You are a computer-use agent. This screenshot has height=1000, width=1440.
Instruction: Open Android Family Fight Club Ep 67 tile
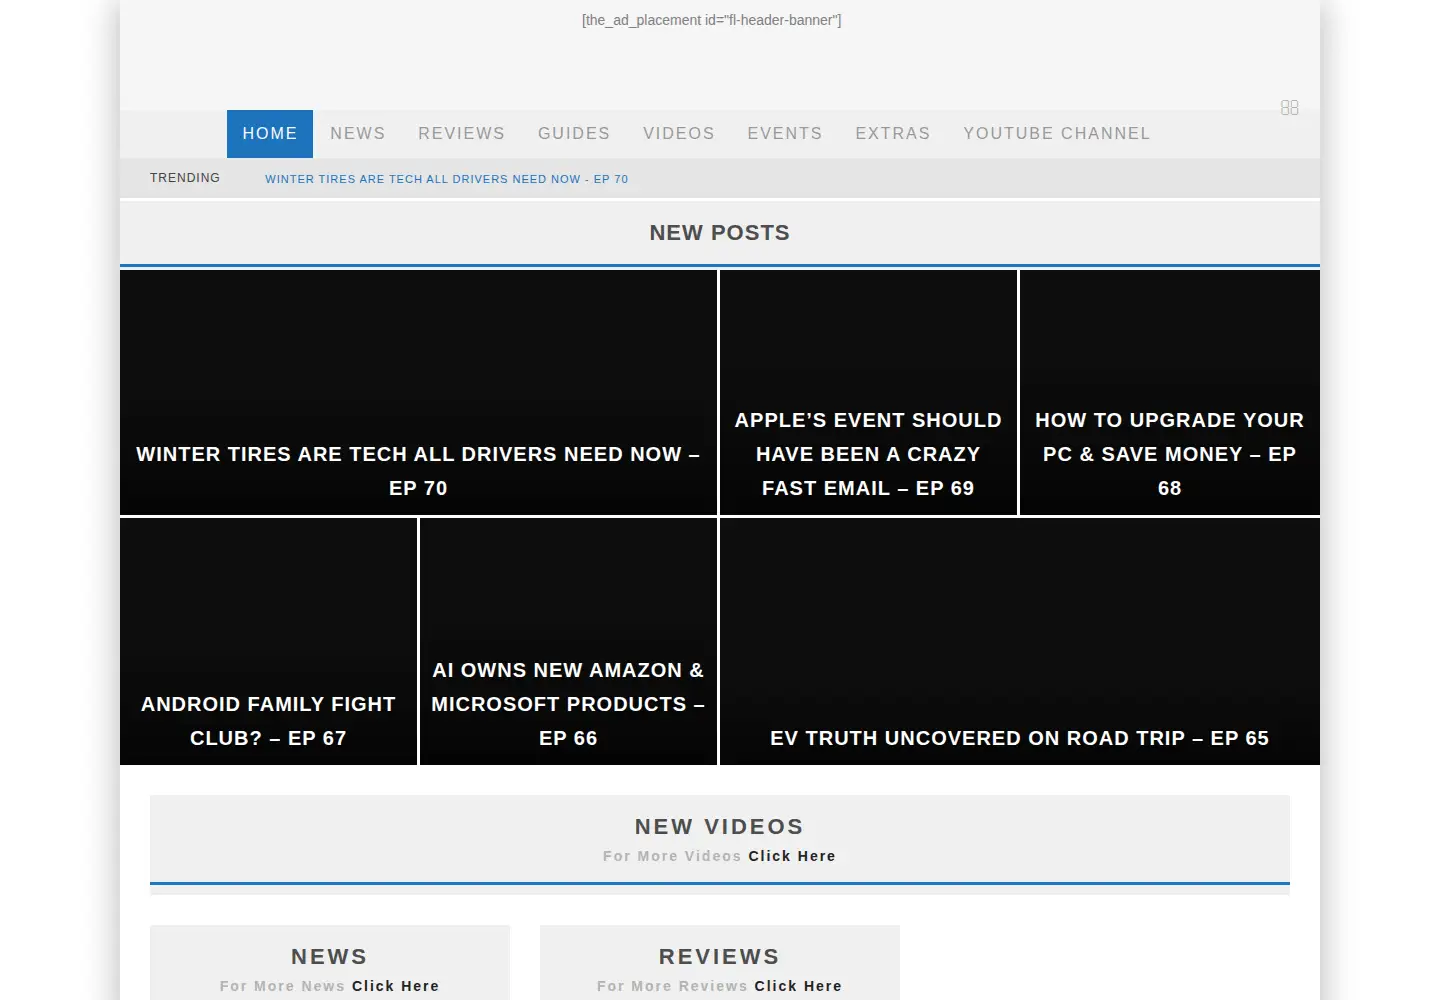[x=268, y=641]
